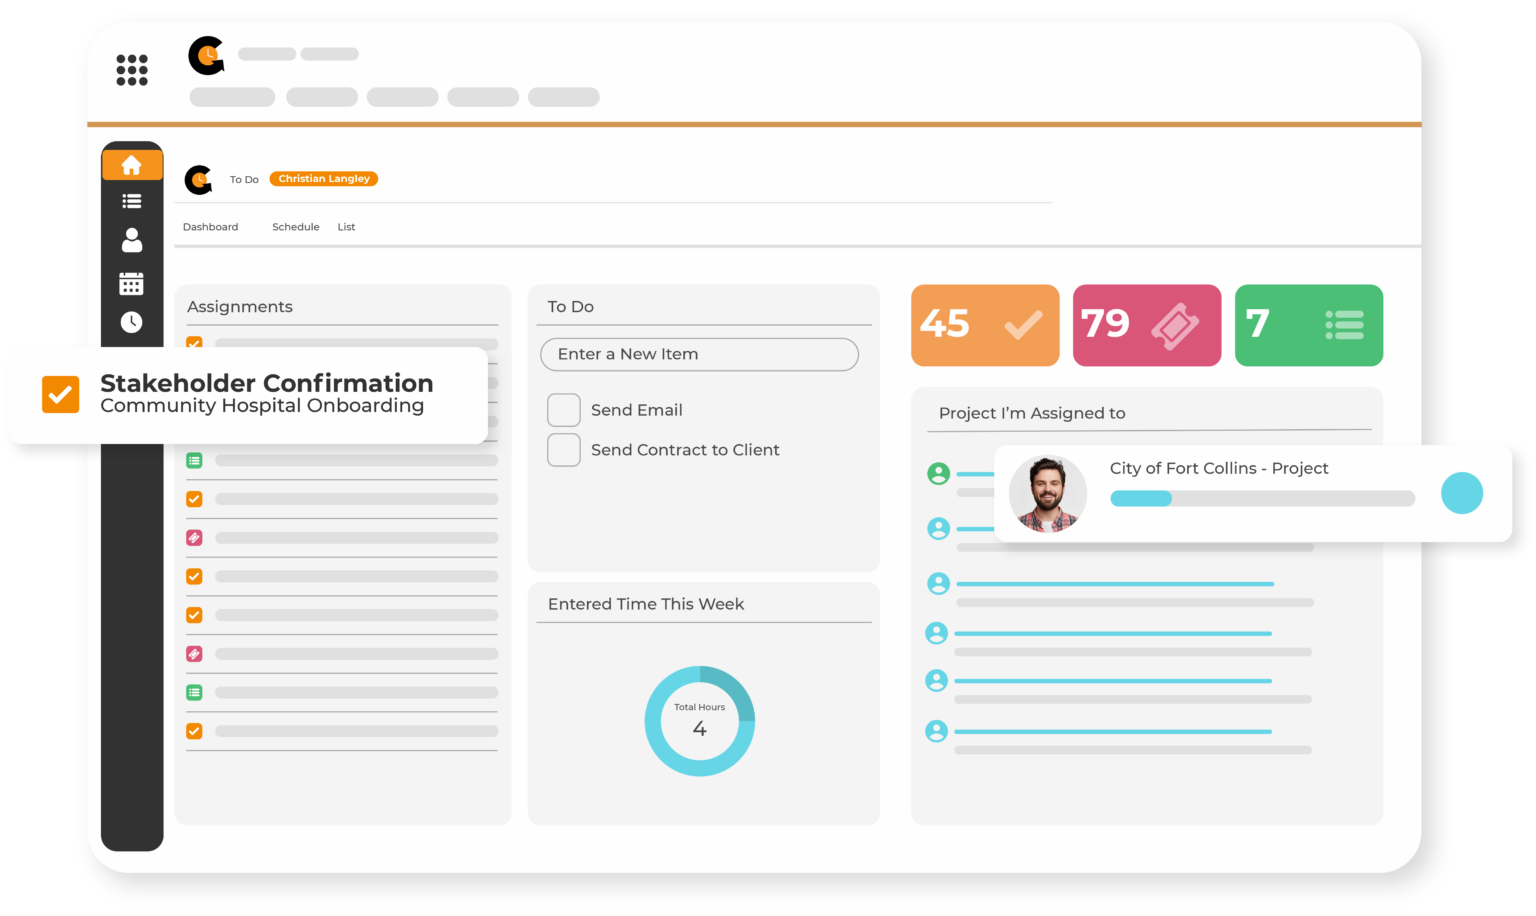This screenshot has height=916, width=1536.
Task: Click the person/contacts icon in the sidebar
Action: [132, 241]
